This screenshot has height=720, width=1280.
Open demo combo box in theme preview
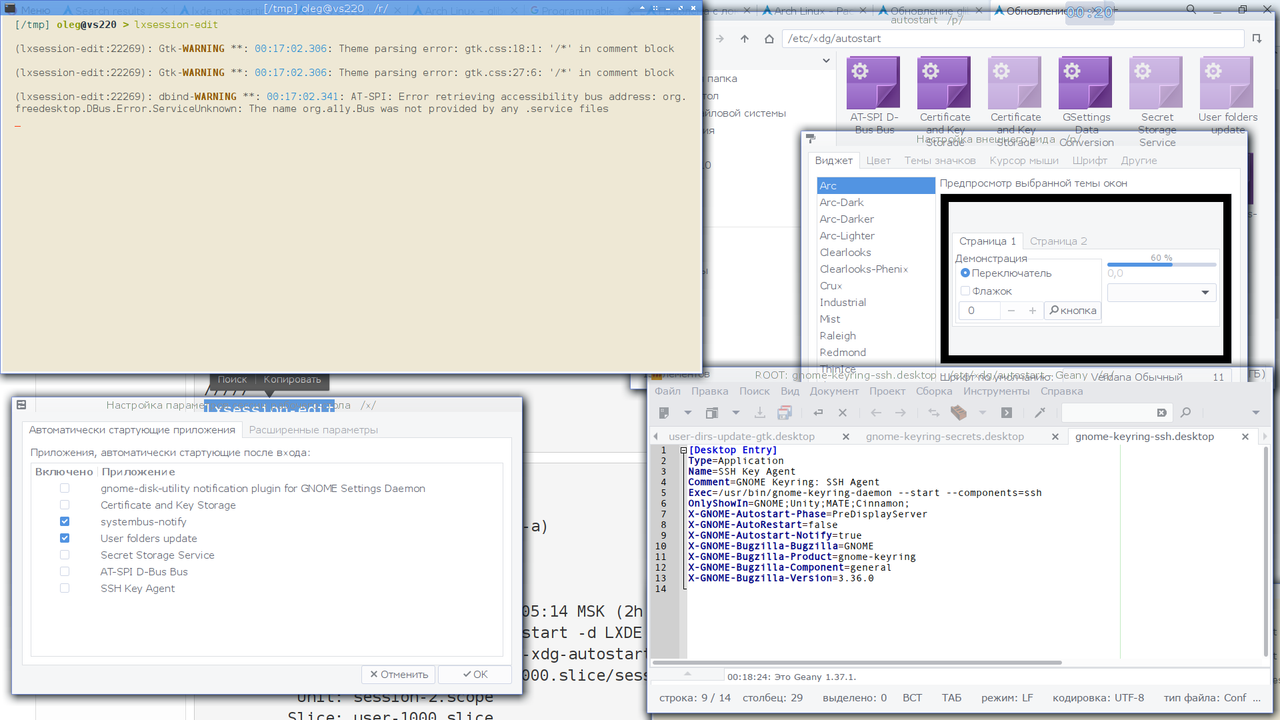(1162, 292)
